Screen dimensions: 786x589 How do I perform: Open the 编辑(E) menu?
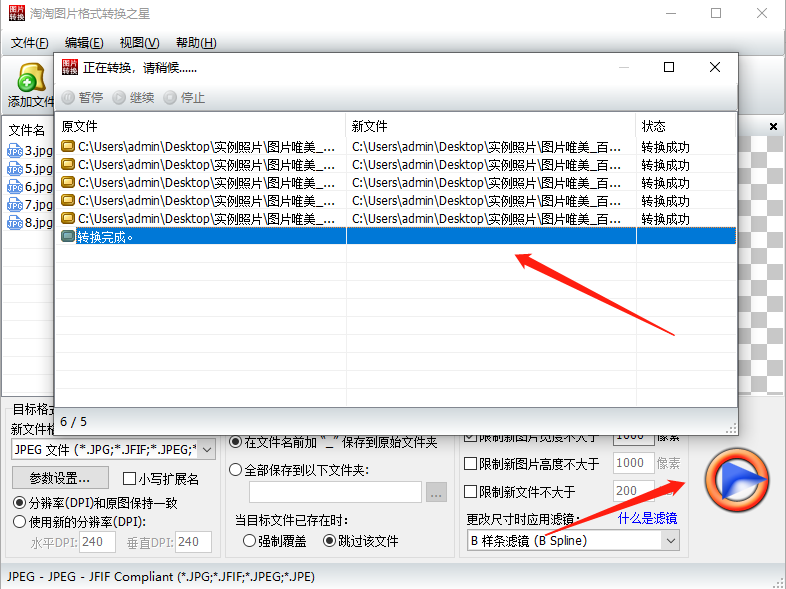click(x=83, y=43)
